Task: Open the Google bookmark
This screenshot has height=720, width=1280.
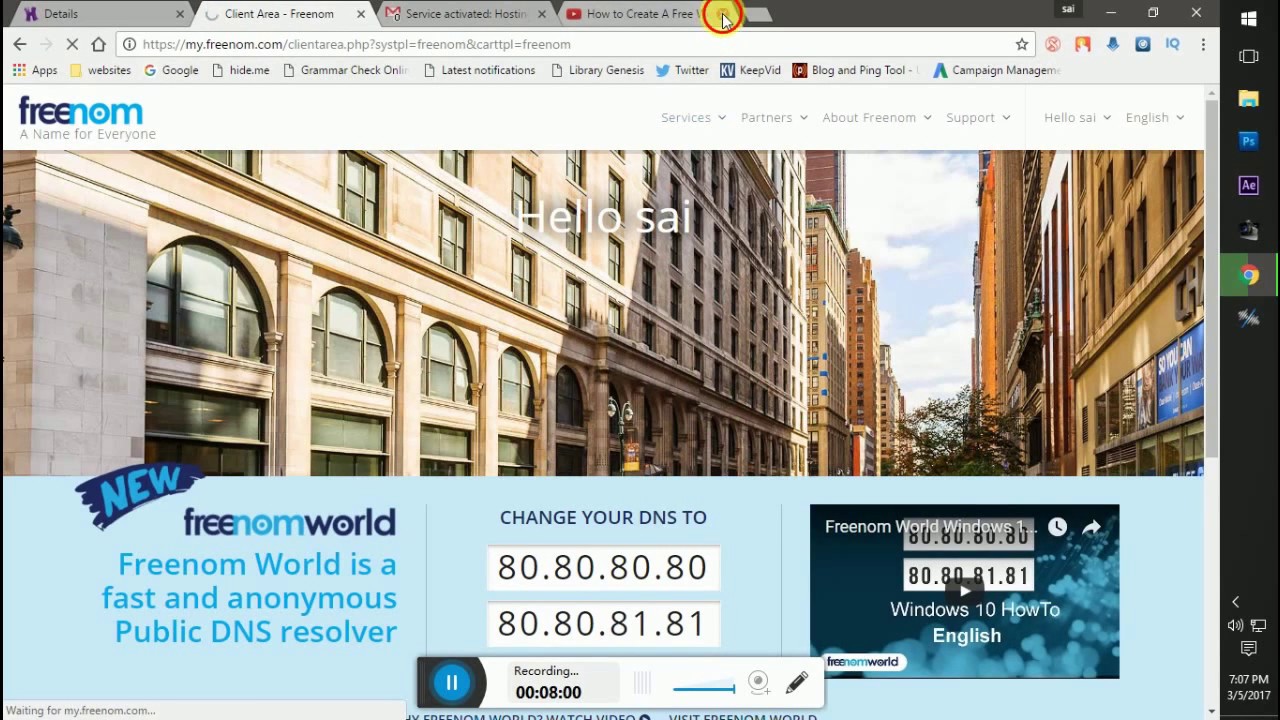Action: 171,70
